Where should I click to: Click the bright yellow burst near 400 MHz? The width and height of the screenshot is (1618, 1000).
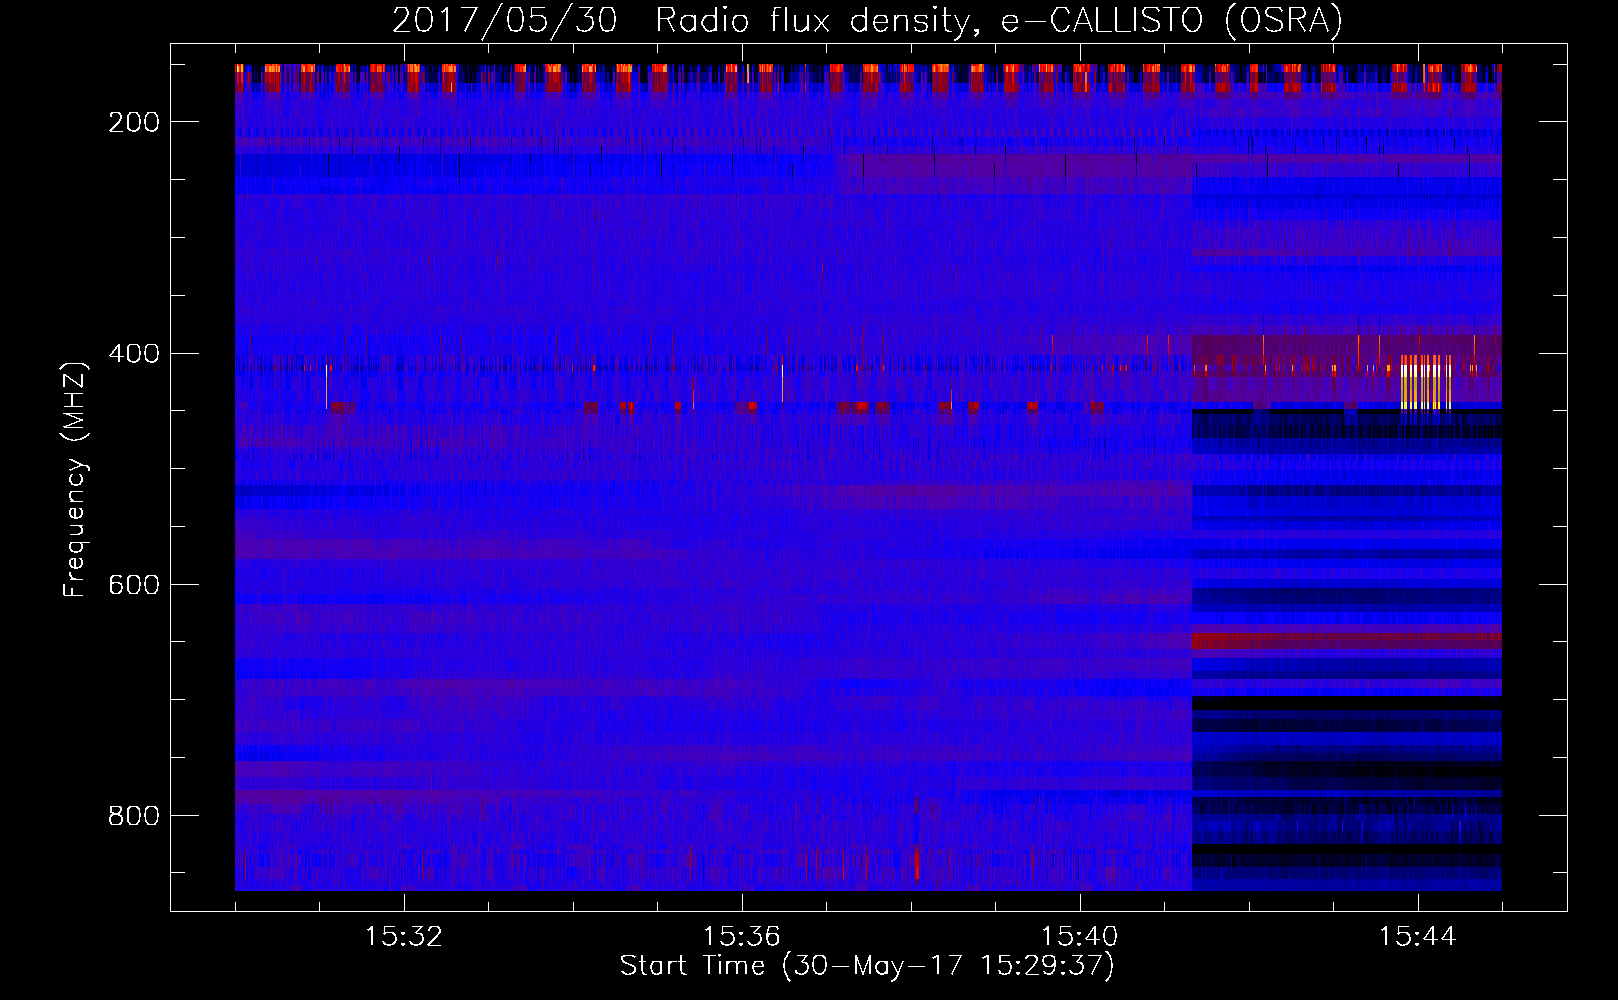click(1426, 382)
